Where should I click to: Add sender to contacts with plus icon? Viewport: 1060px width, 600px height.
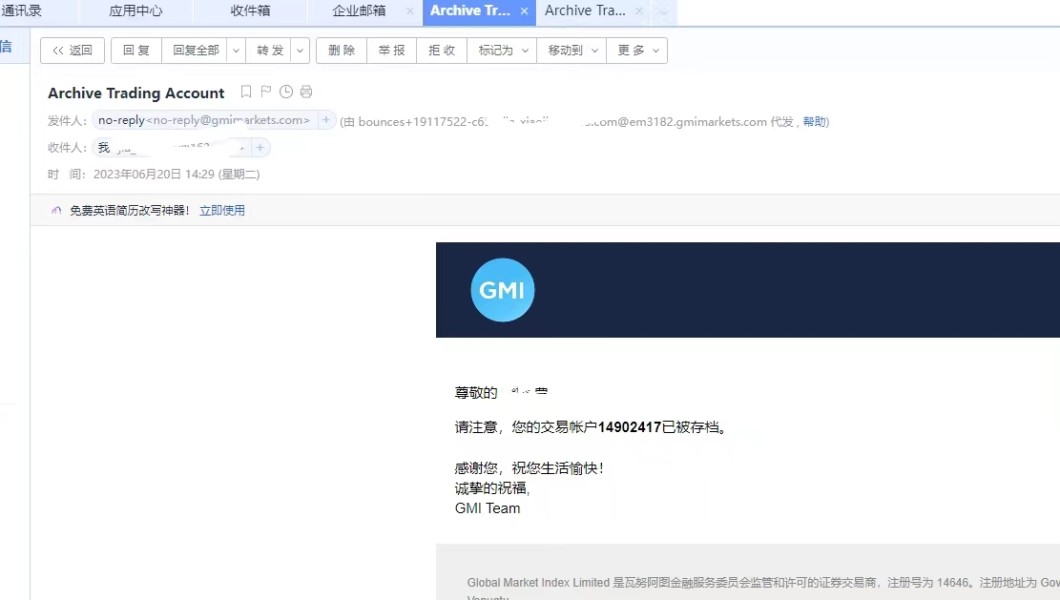(x=326, y=120)
